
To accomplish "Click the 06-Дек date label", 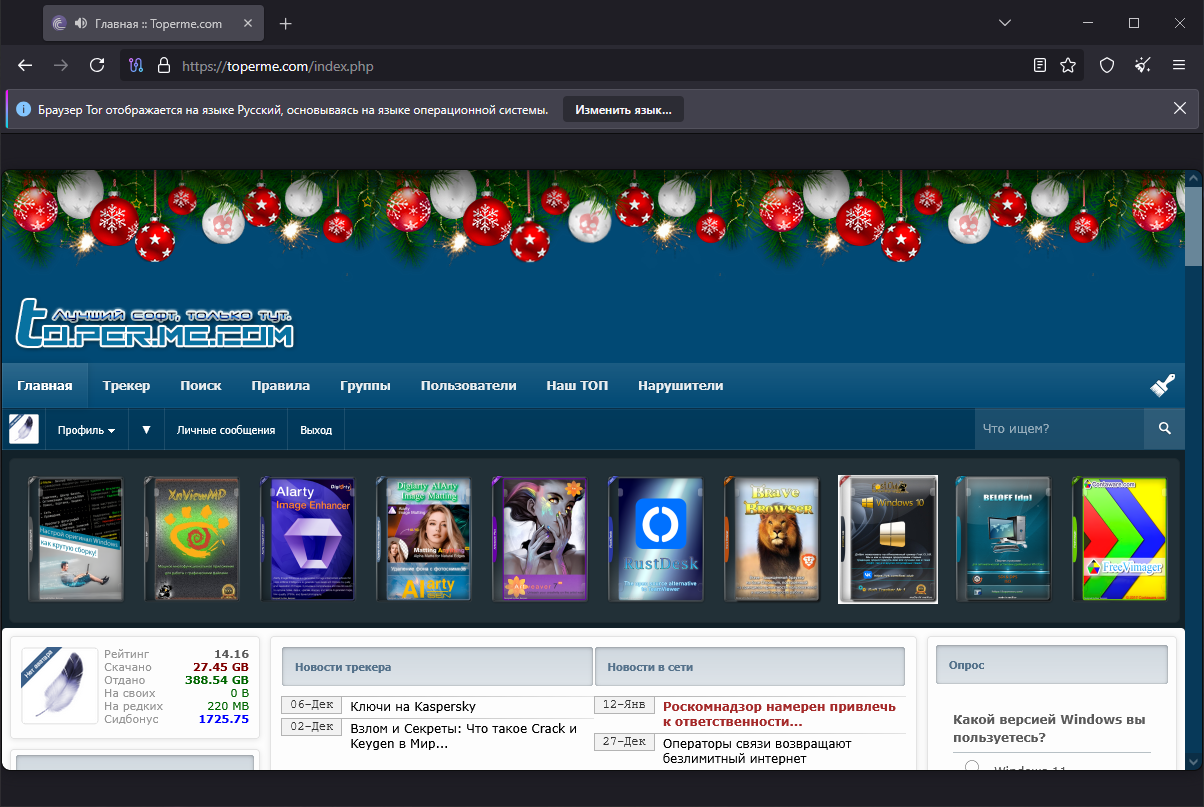I will (311, 705).
